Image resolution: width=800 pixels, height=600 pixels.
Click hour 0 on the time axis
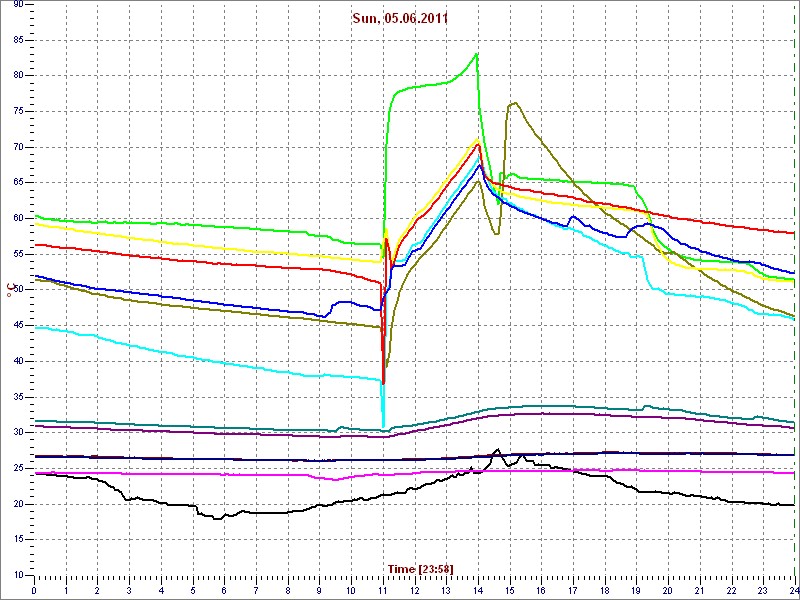point(34,590)
